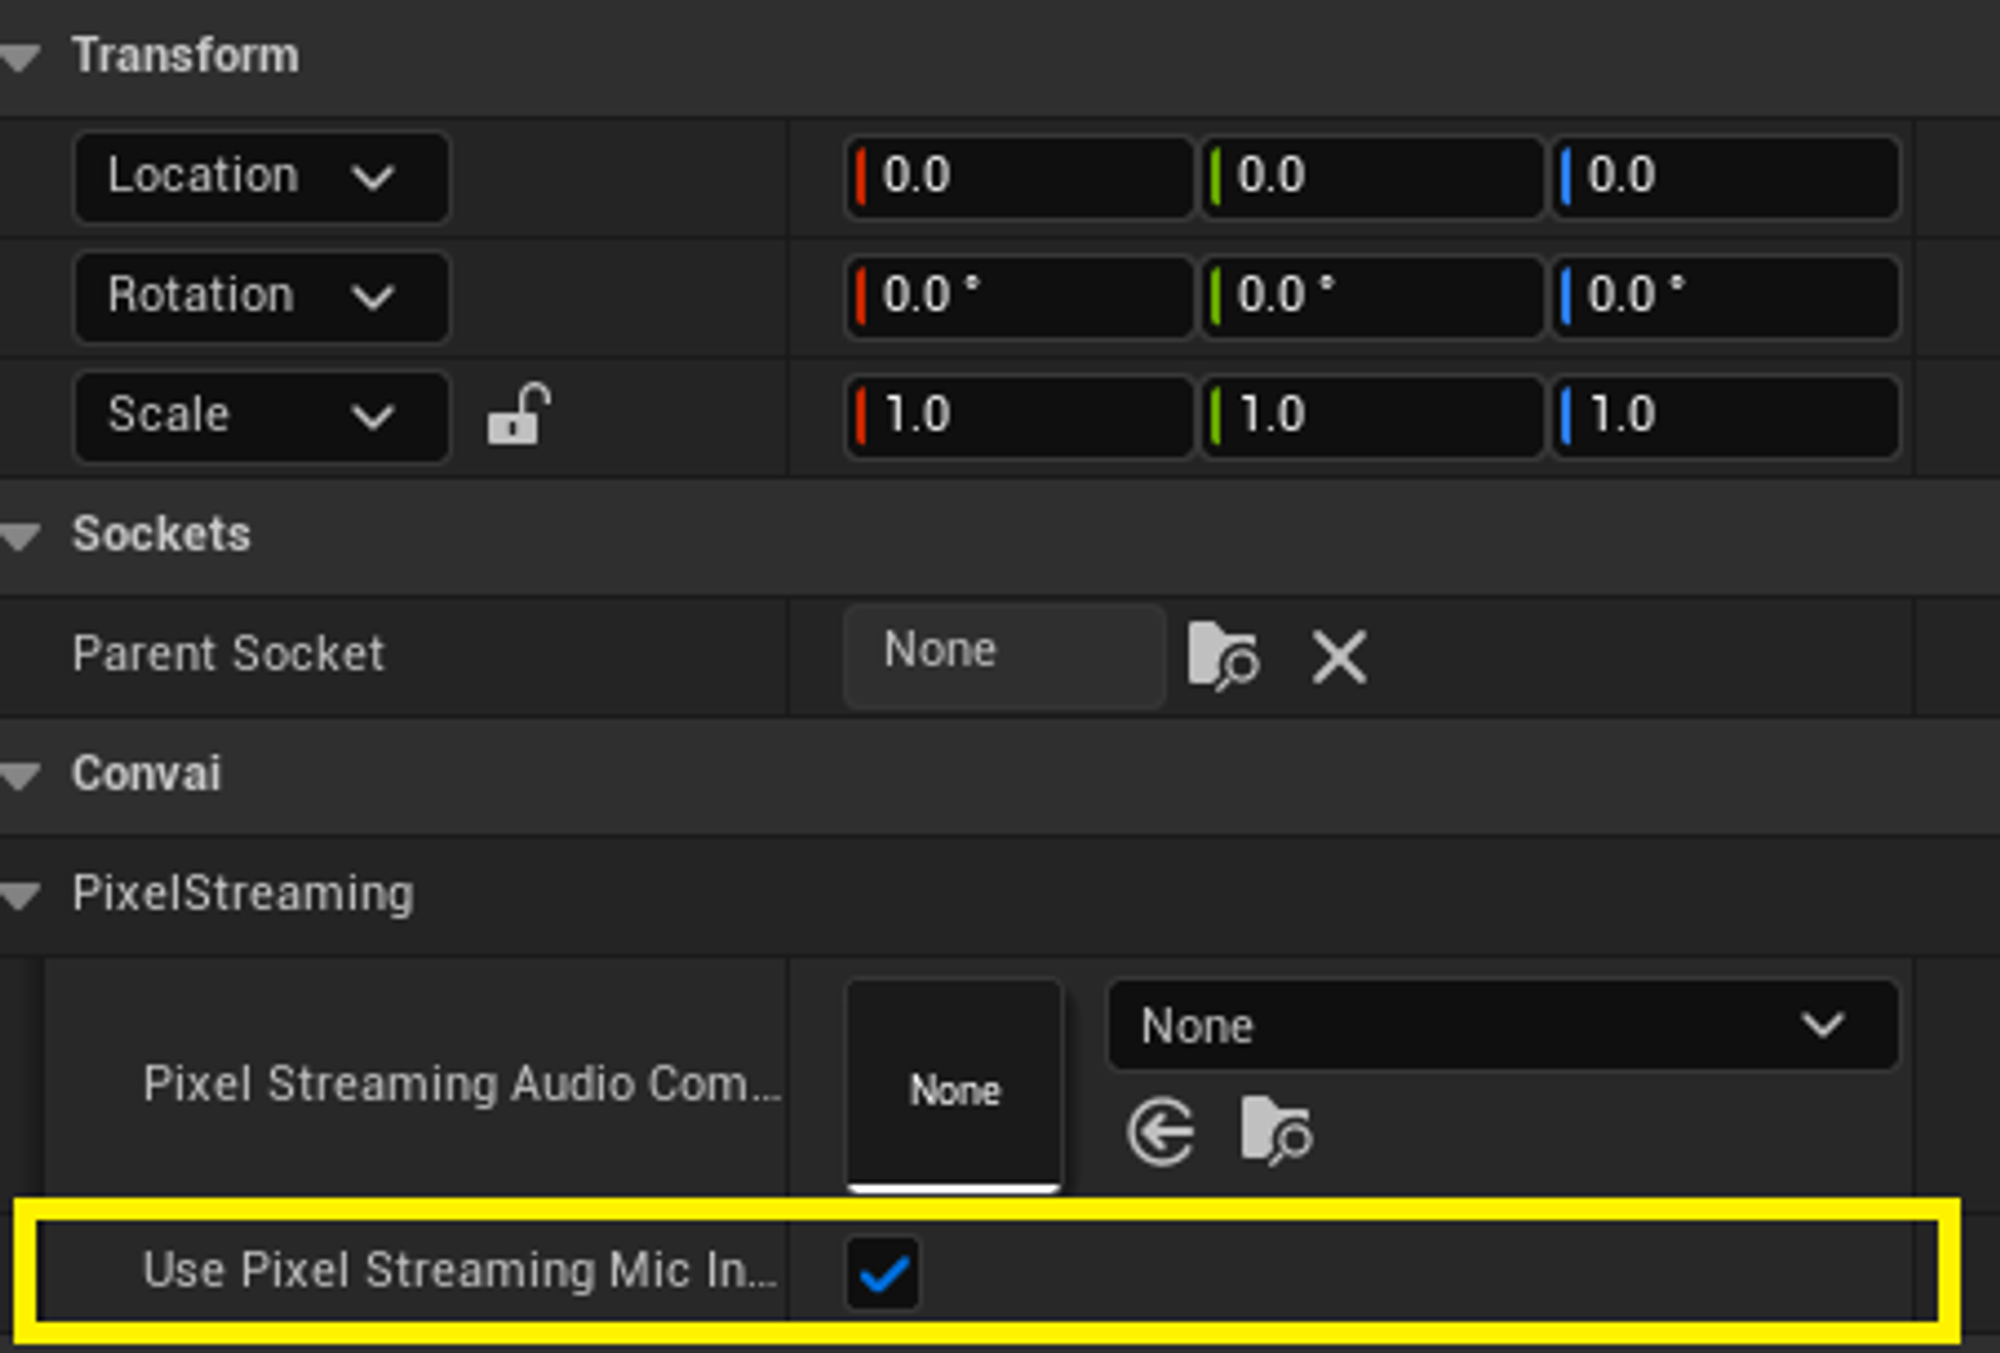This screenshot has height=1353, width=2000.
Task: Click the Audio Component None thumbnail
Action: (954, 1087)
